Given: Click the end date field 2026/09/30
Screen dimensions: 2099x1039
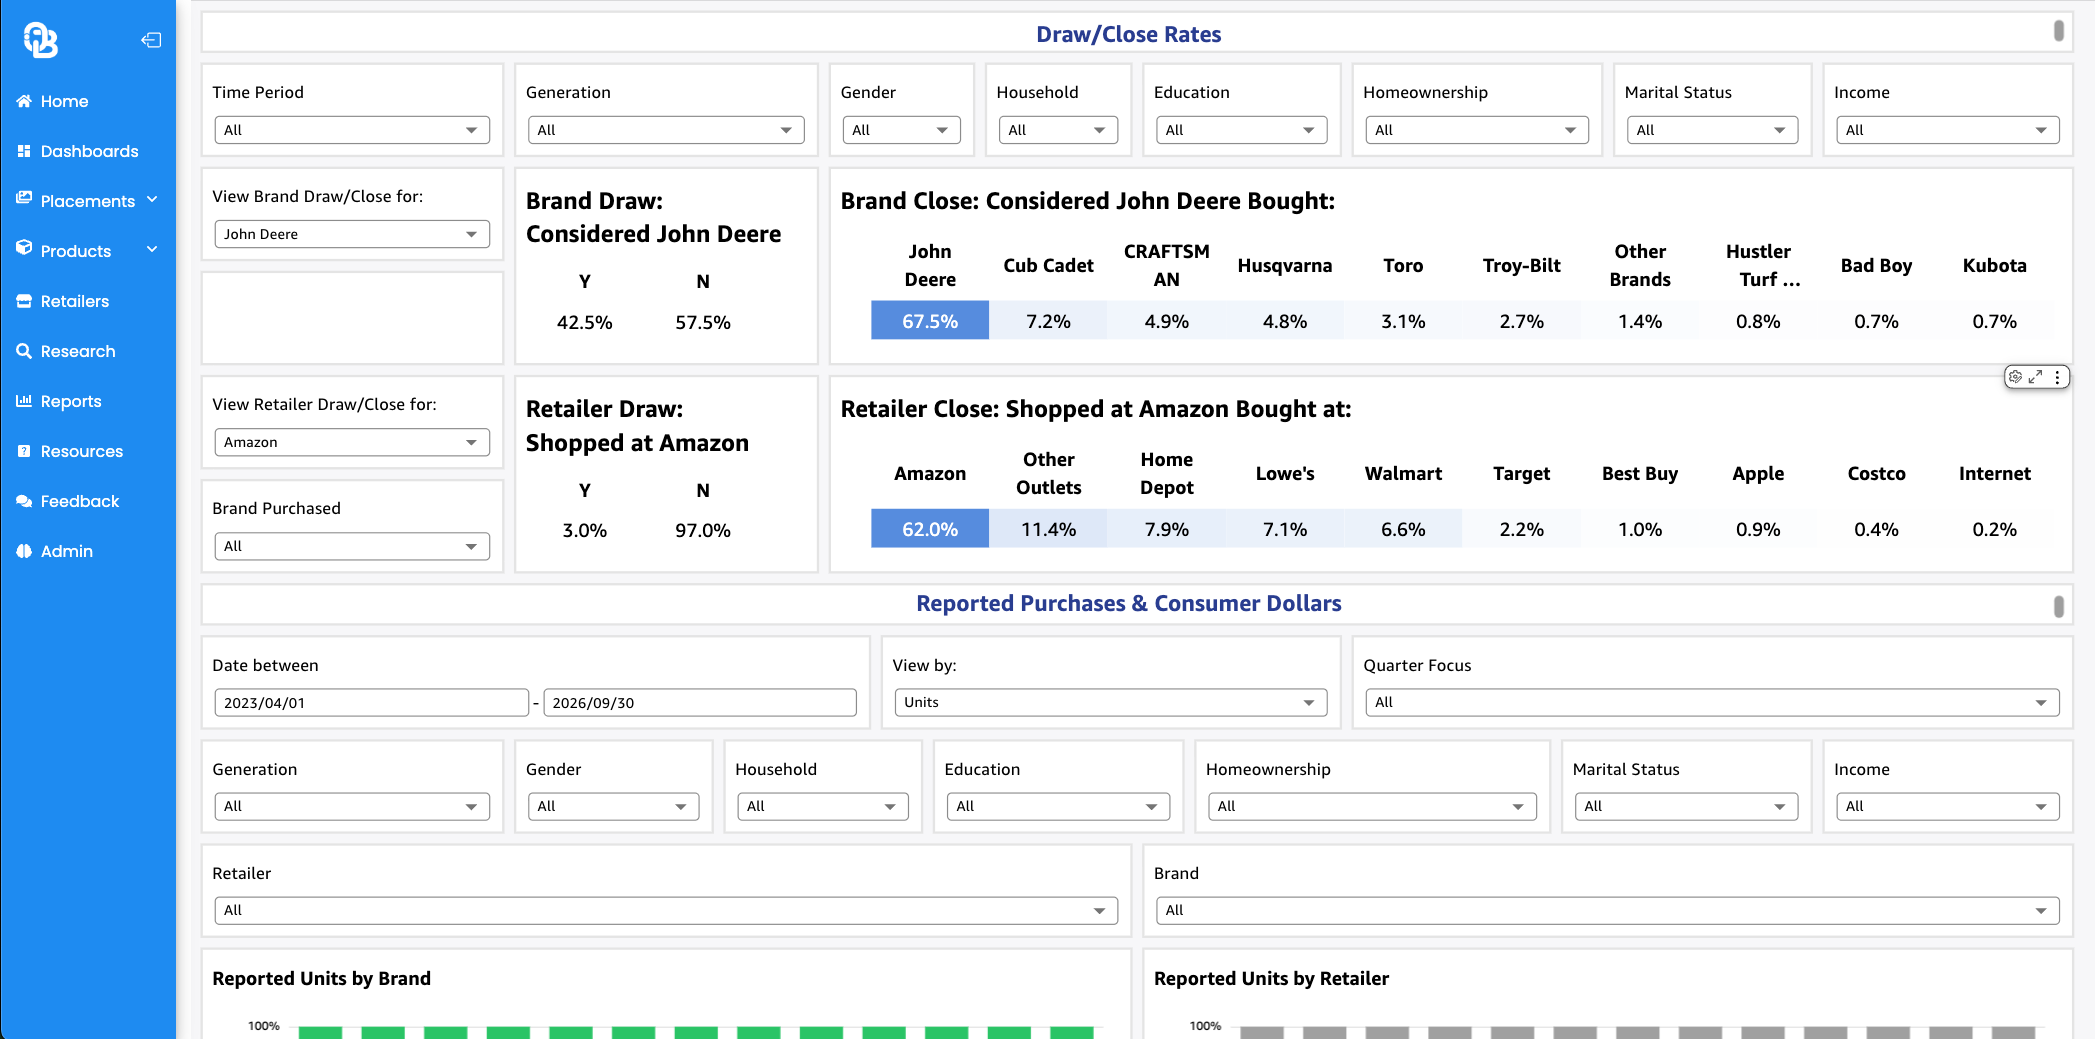Looking at the screenshot, I should (x=700, y=703).
